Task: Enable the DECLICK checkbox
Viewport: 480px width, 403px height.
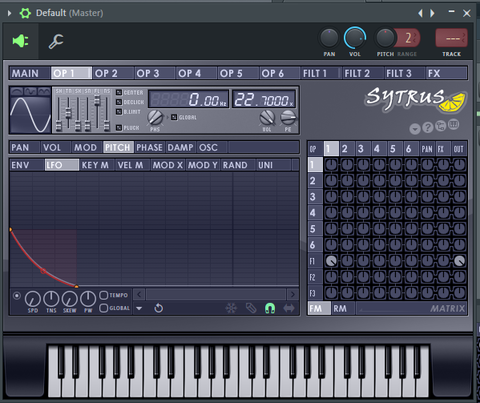Action: click(x=119, y=102)
